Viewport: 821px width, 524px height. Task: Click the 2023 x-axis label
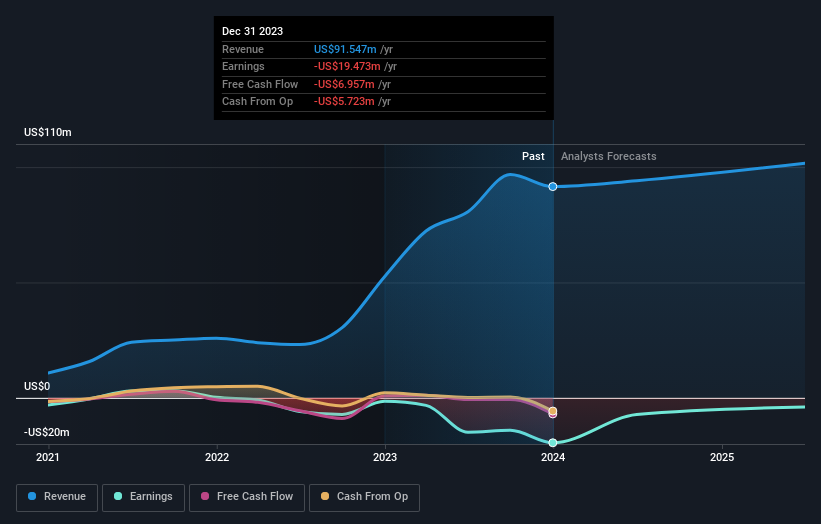click(x=385, y=457)
